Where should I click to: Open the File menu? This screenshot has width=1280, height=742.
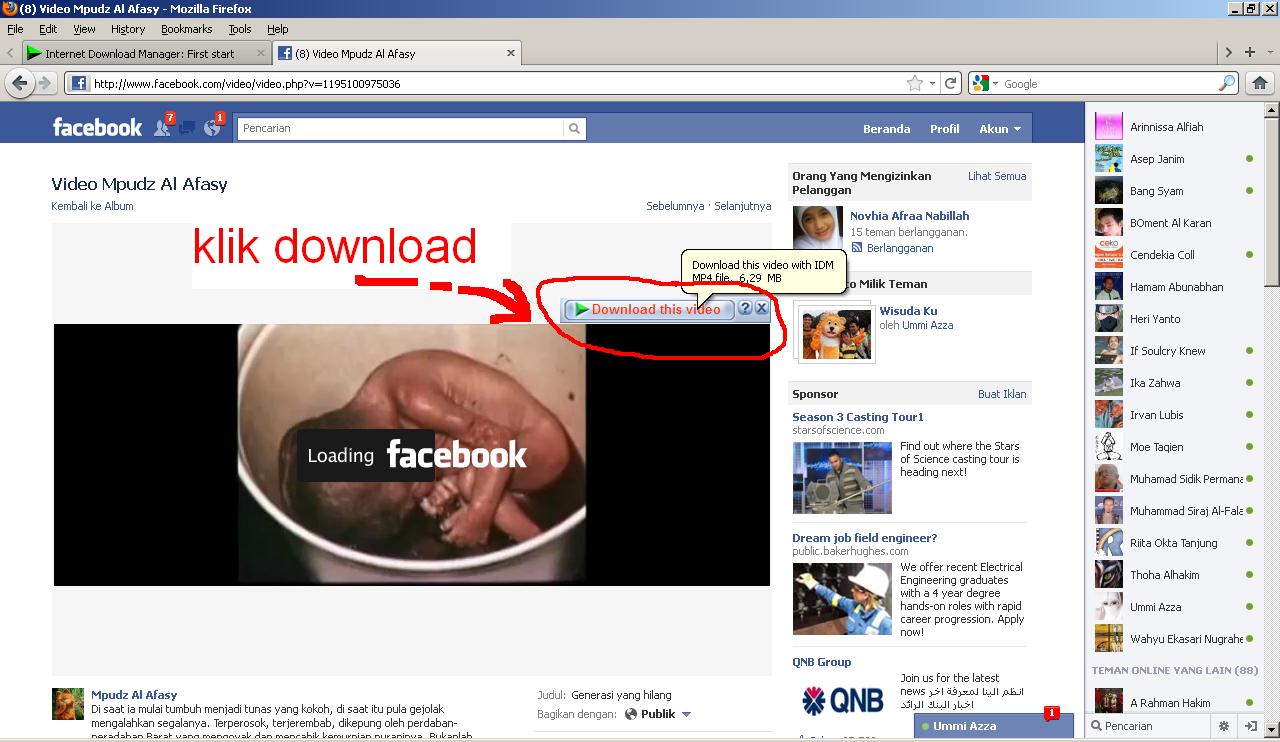click(x=15, y=29)
